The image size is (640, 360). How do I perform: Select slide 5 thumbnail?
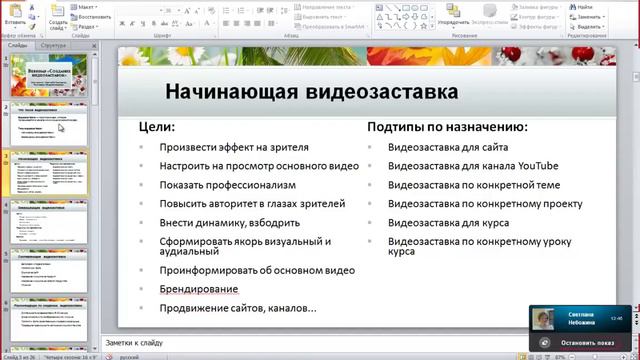[x=49, y=271]
